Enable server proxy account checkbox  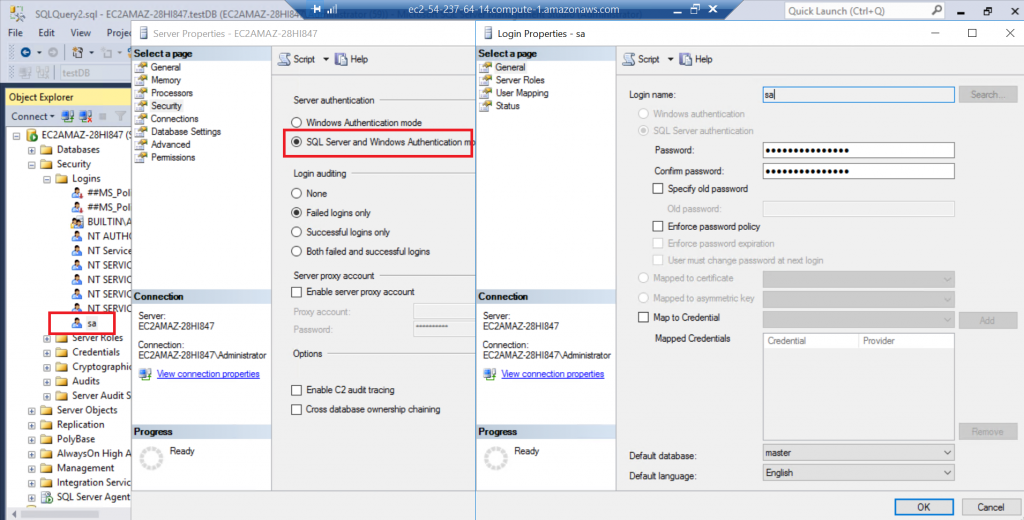[x=296, y=292]
